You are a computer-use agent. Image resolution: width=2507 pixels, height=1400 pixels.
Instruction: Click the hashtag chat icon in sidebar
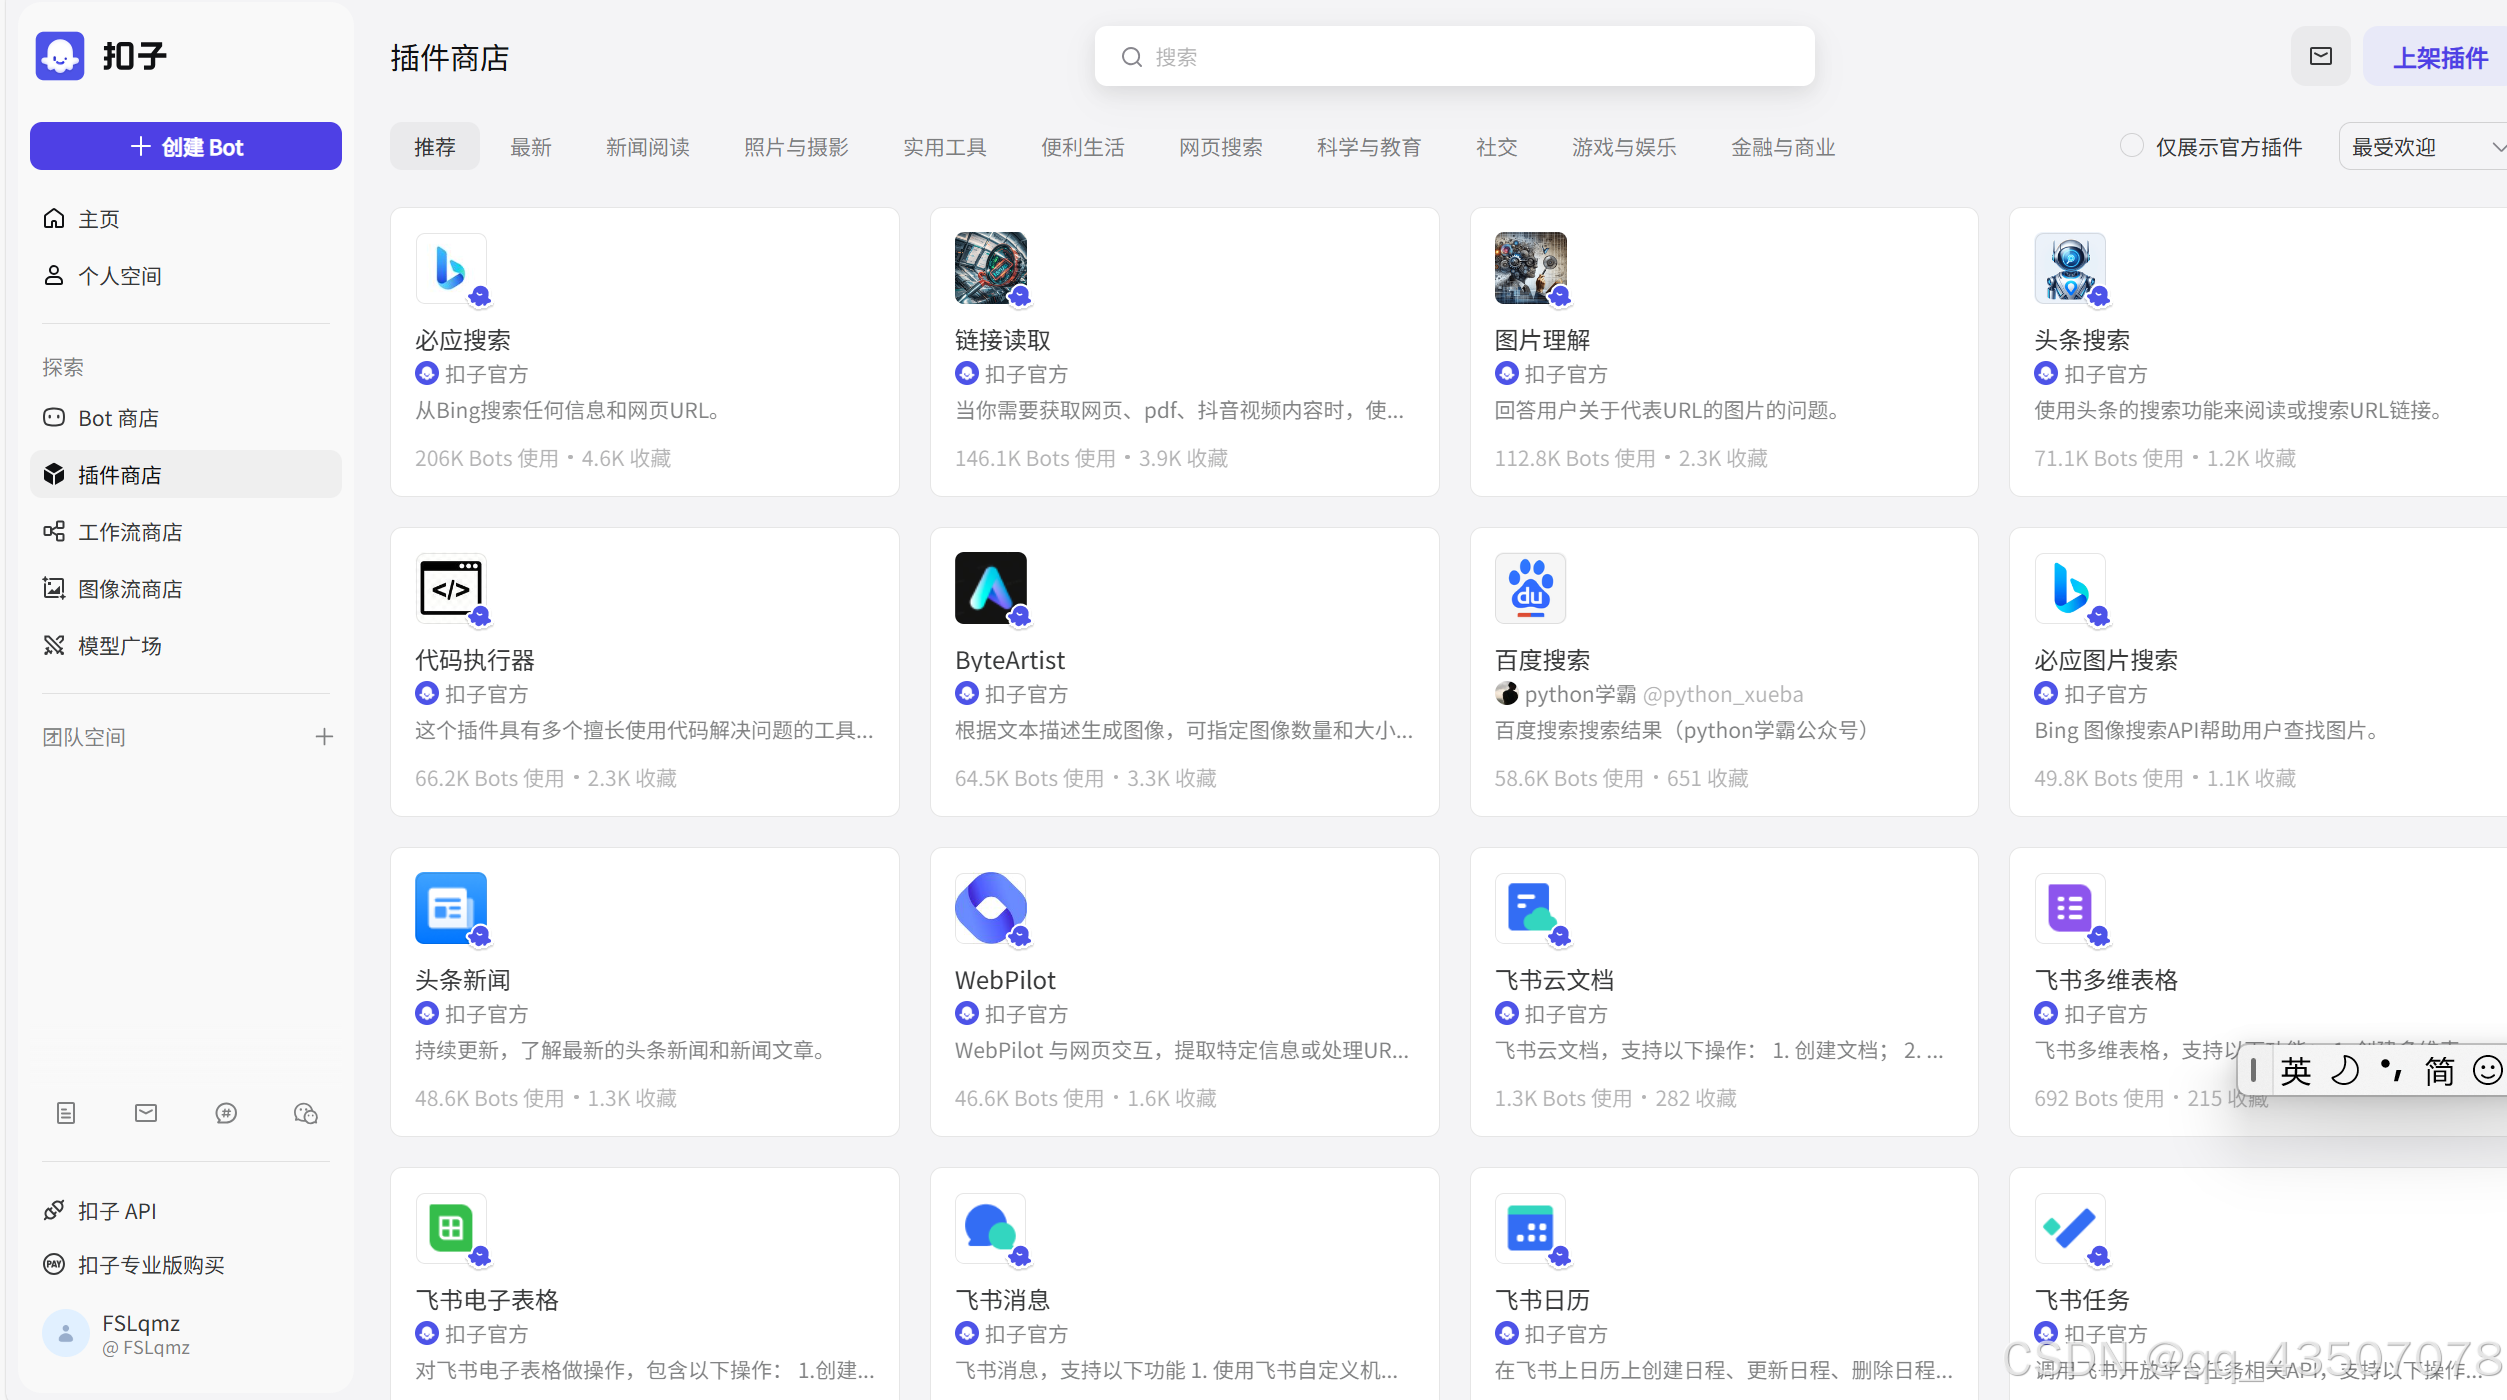(226, 1113)
